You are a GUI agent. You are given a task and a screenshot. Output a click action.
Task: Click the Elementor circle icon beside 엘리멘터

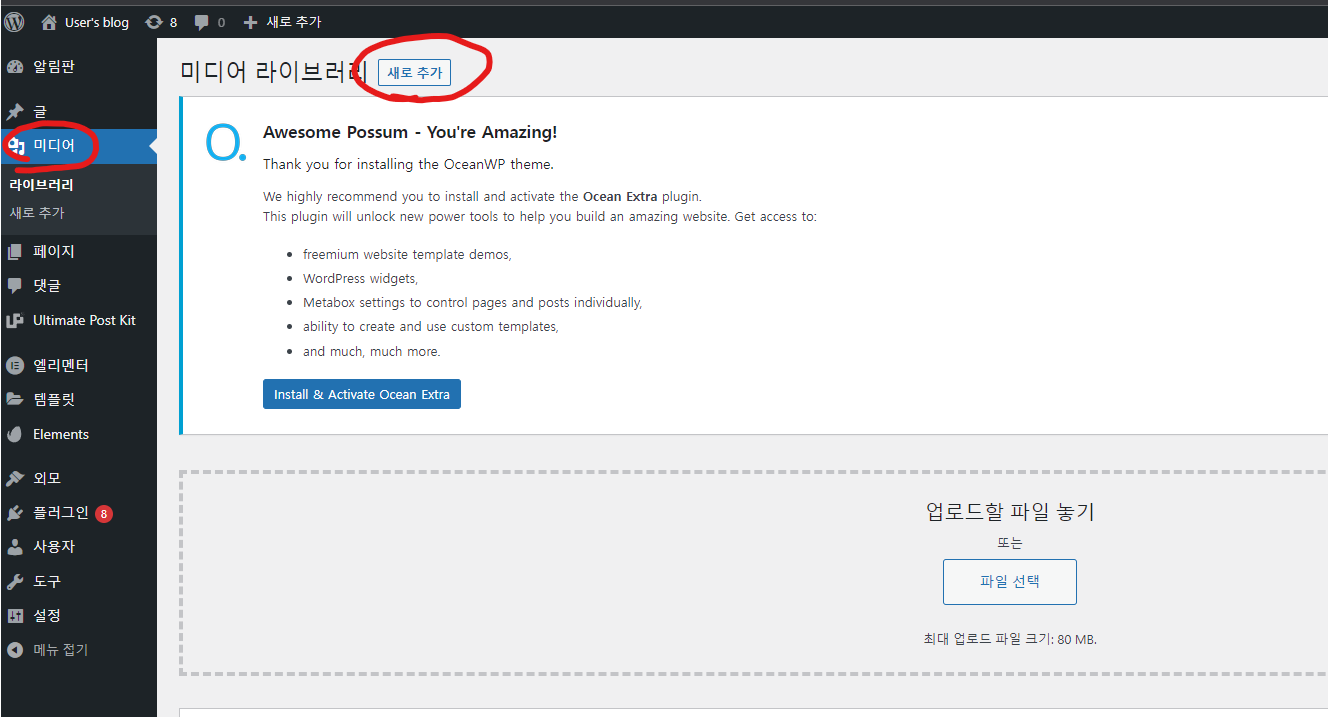tap(15, 366)
